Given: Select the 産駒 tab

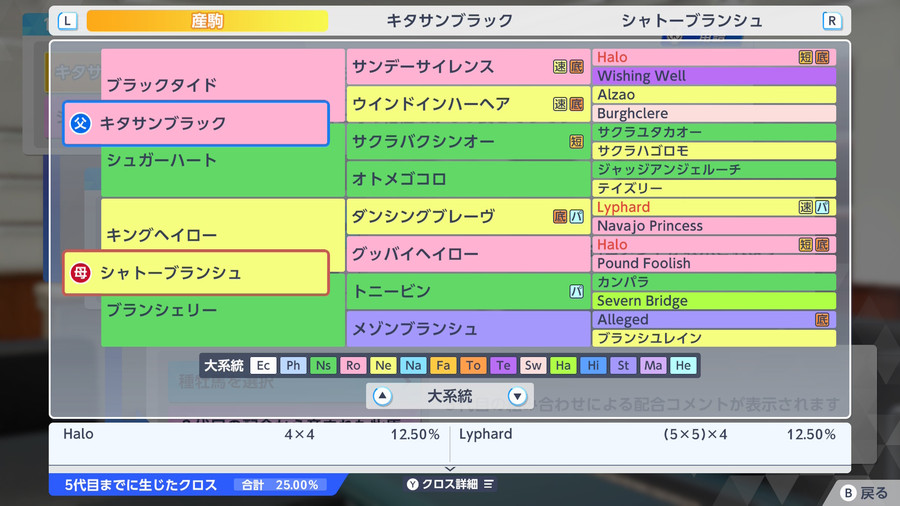Looking at the screenshot, I should click(x=207, y=21).
